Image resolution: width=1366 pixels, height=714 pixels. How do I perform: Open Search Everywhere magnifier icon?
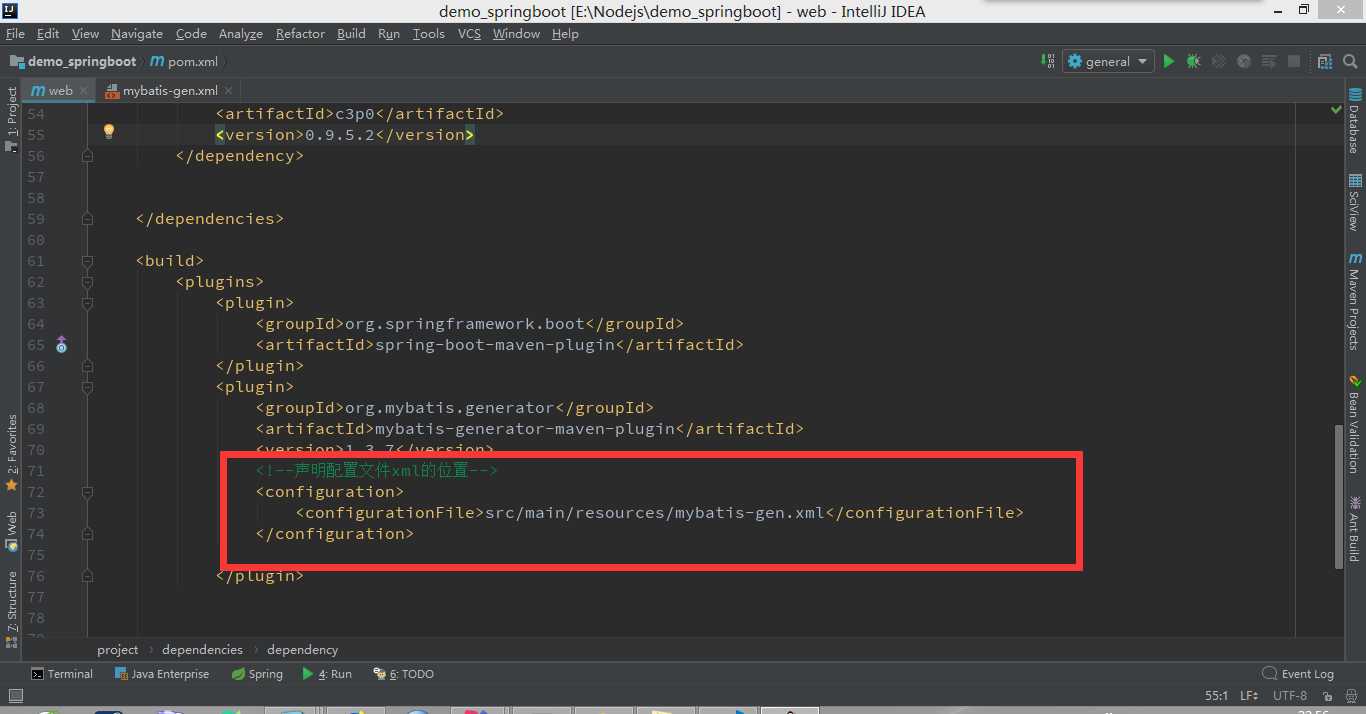coord(1352,61)
